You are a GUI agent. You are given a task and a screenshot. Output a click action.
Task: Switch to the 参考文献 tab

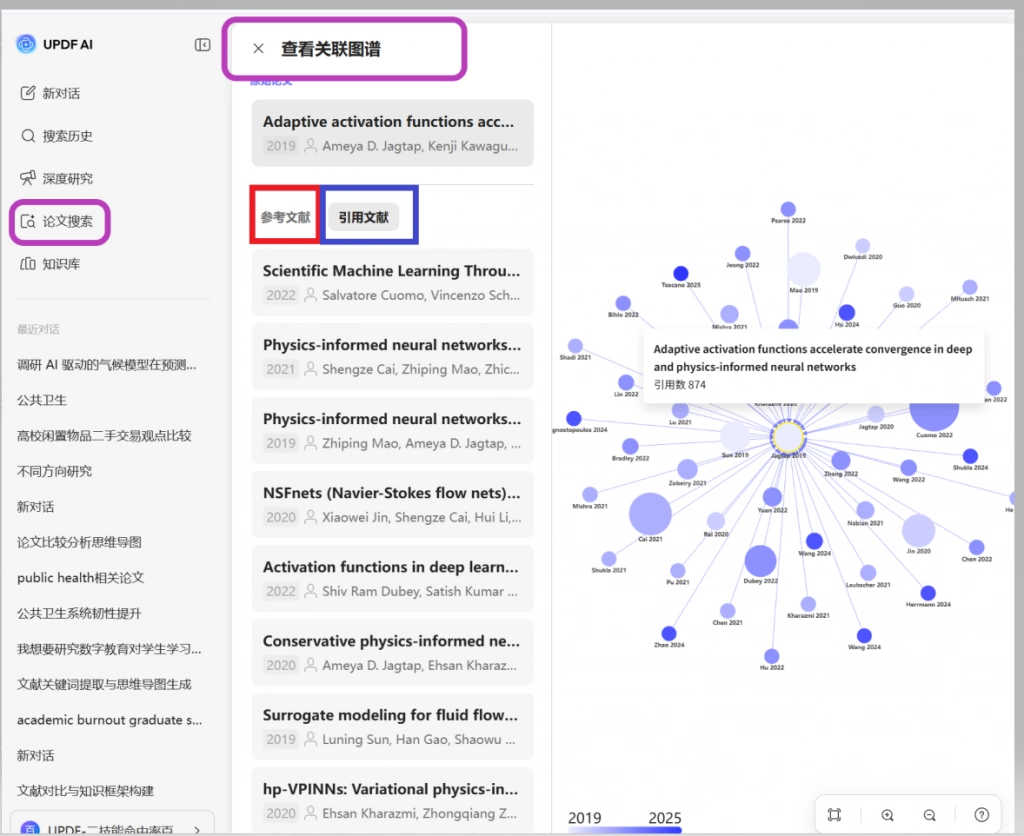285,217
